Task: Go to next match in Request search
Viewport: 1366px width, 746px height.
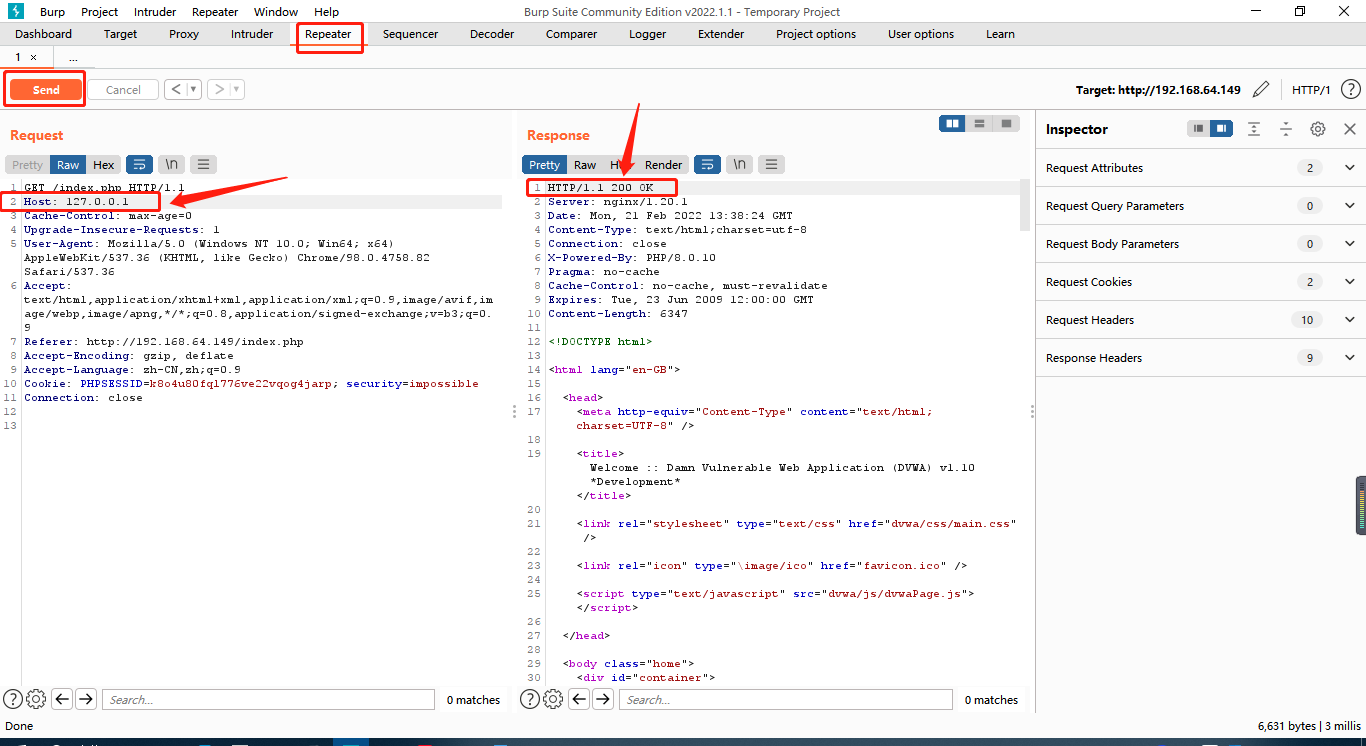Action: 86,699
